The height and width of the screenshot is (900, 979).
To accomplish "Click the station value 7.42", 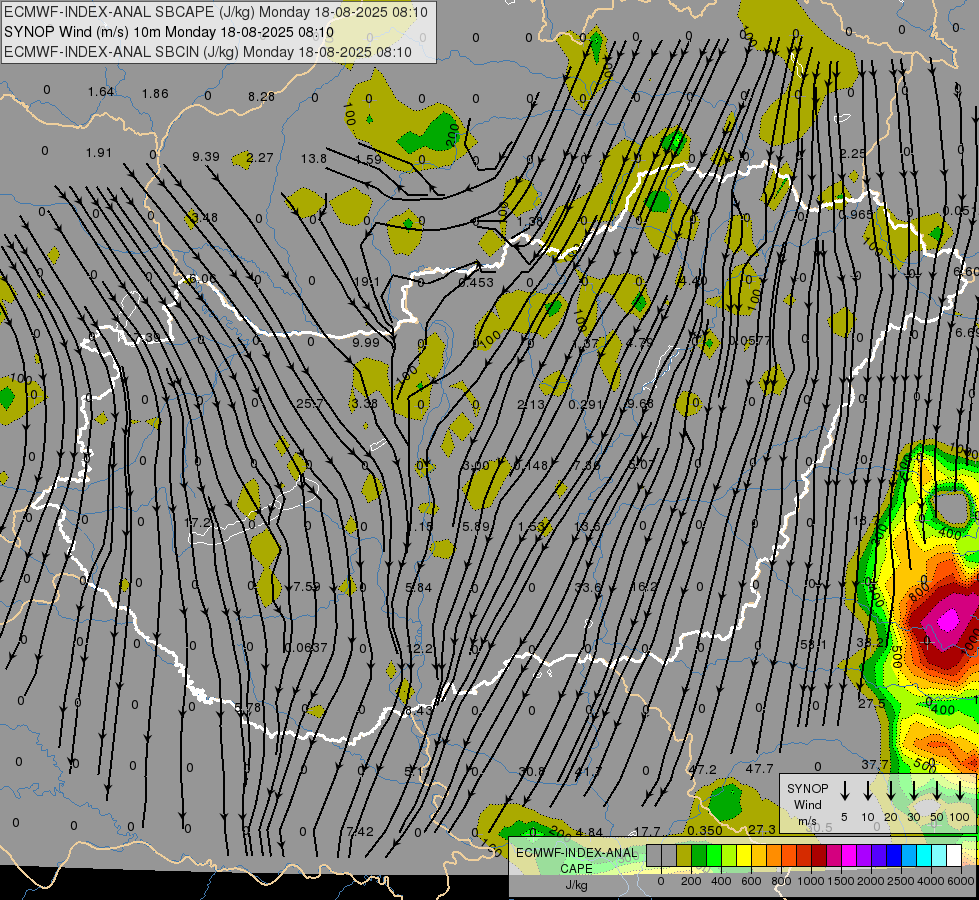I will point(360,831).
